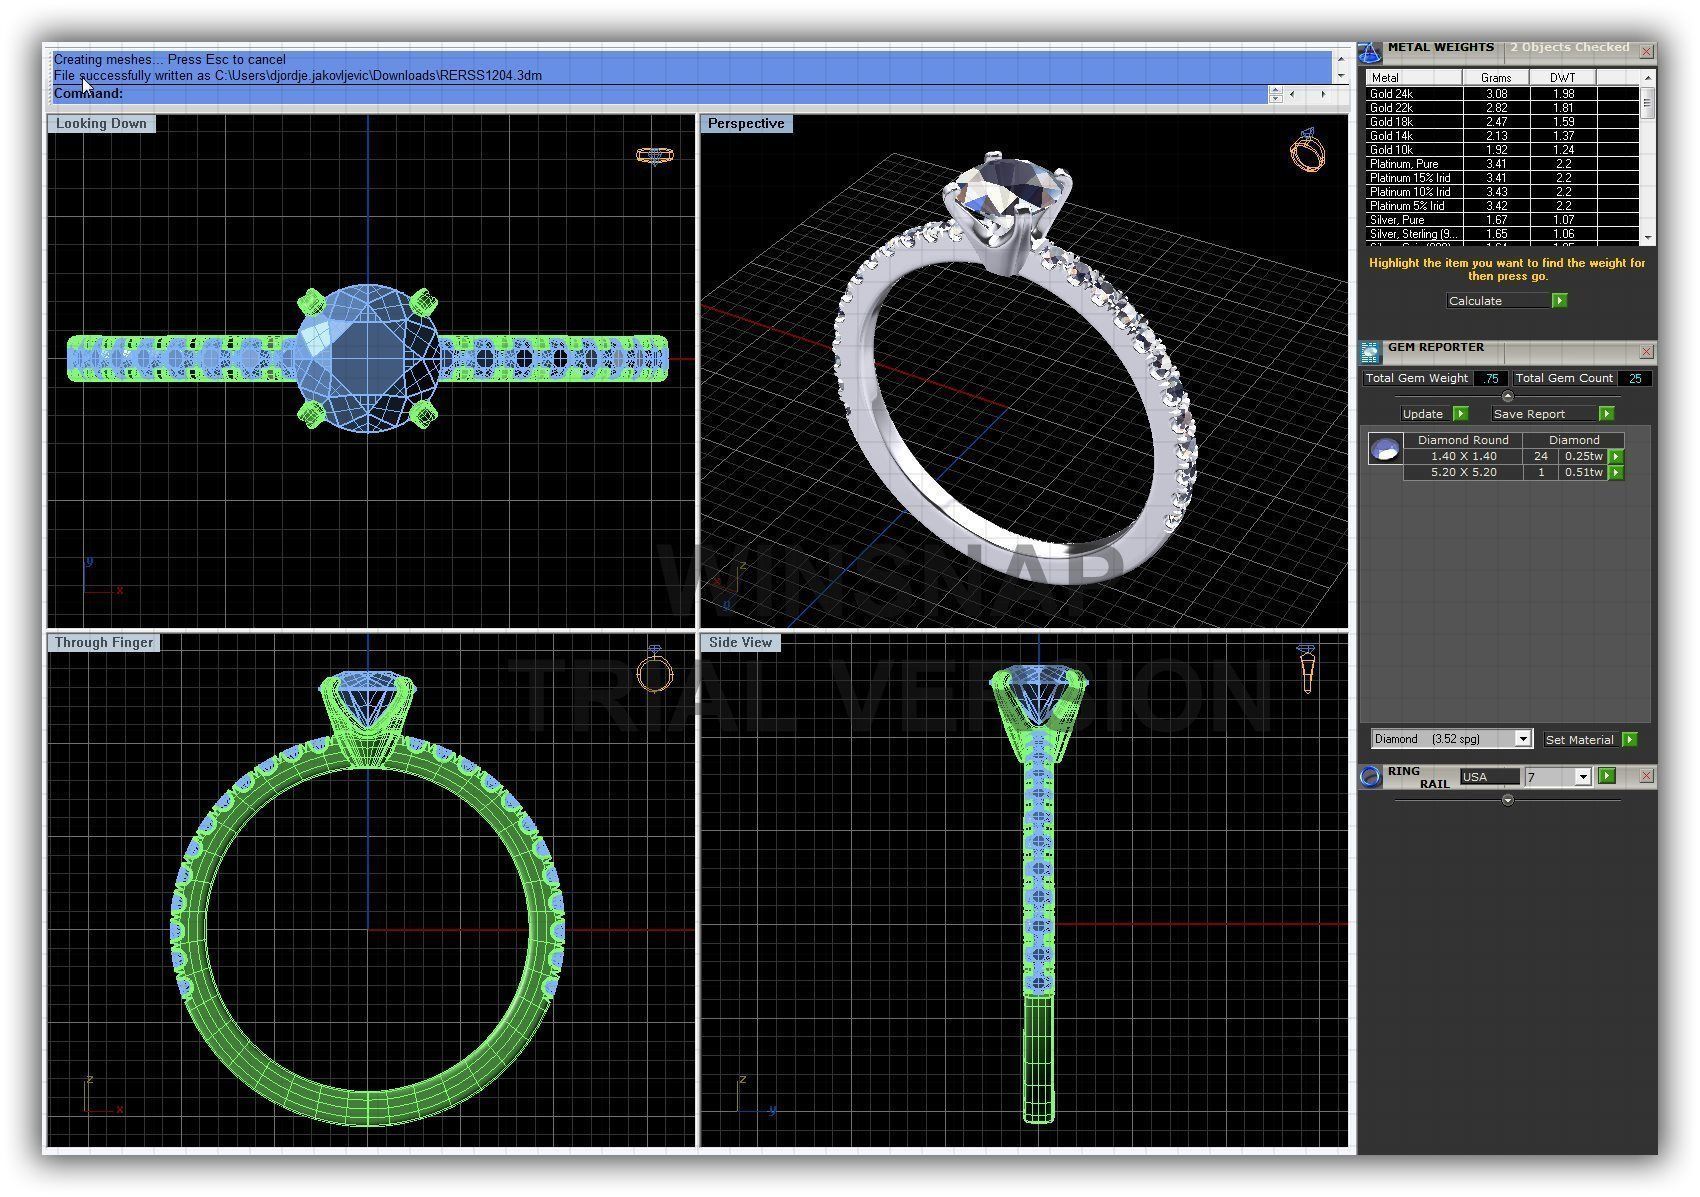The height and width of the screenshot is (1197, 1700).
Task: Expand the Ring Rail section down arrow
Action: (x=1508, y=800)
